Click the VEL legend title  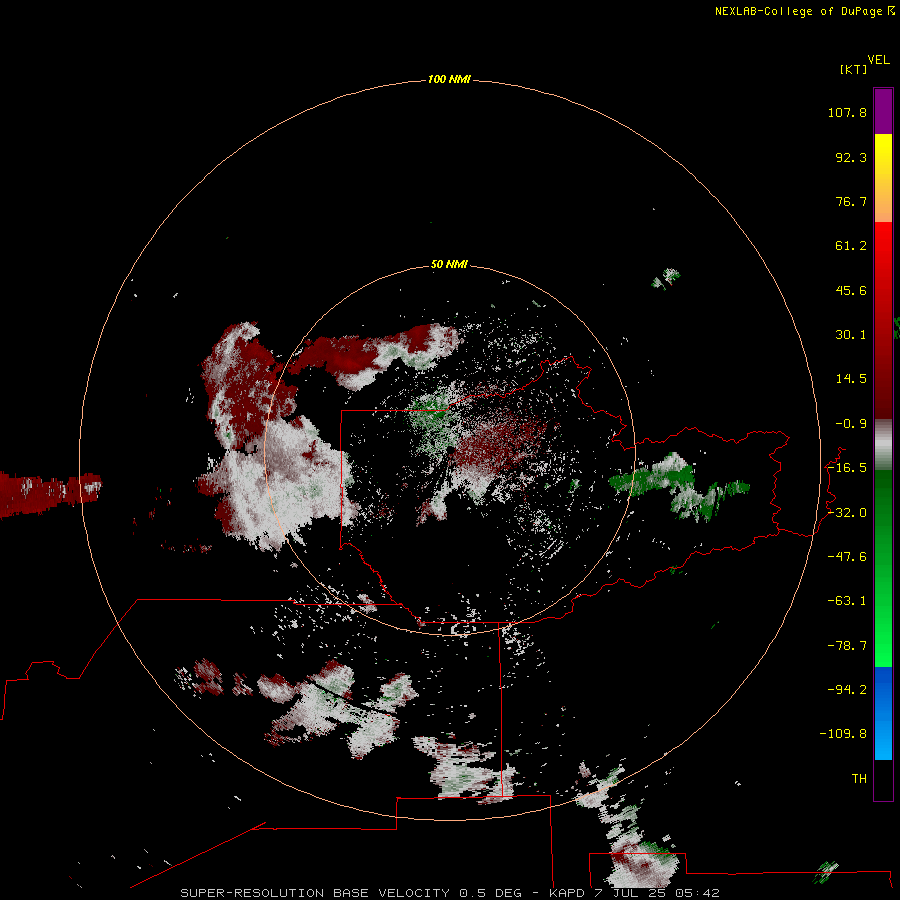point(879,60)
